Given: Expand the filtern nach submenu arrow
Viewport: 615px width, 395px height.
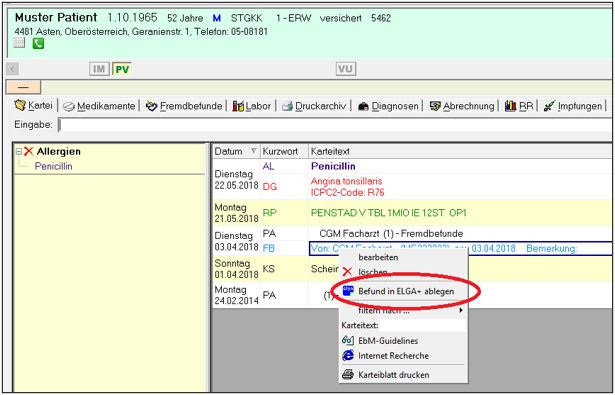Looking at the screenshot, I should click(x=461, y=310).
